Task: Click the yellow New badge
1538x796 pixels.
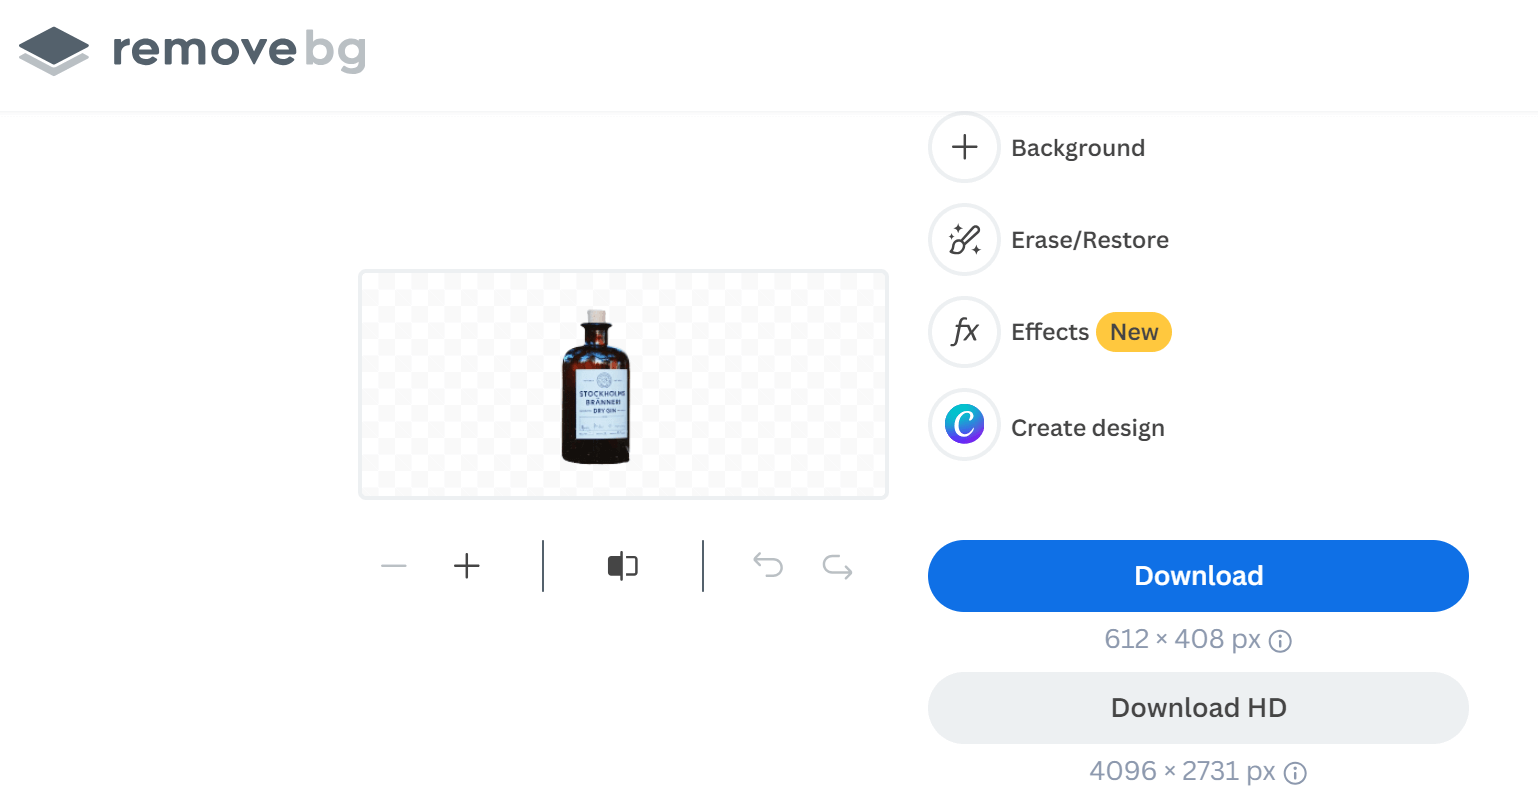Action: pyautogui.click(x=1133, y=332)
